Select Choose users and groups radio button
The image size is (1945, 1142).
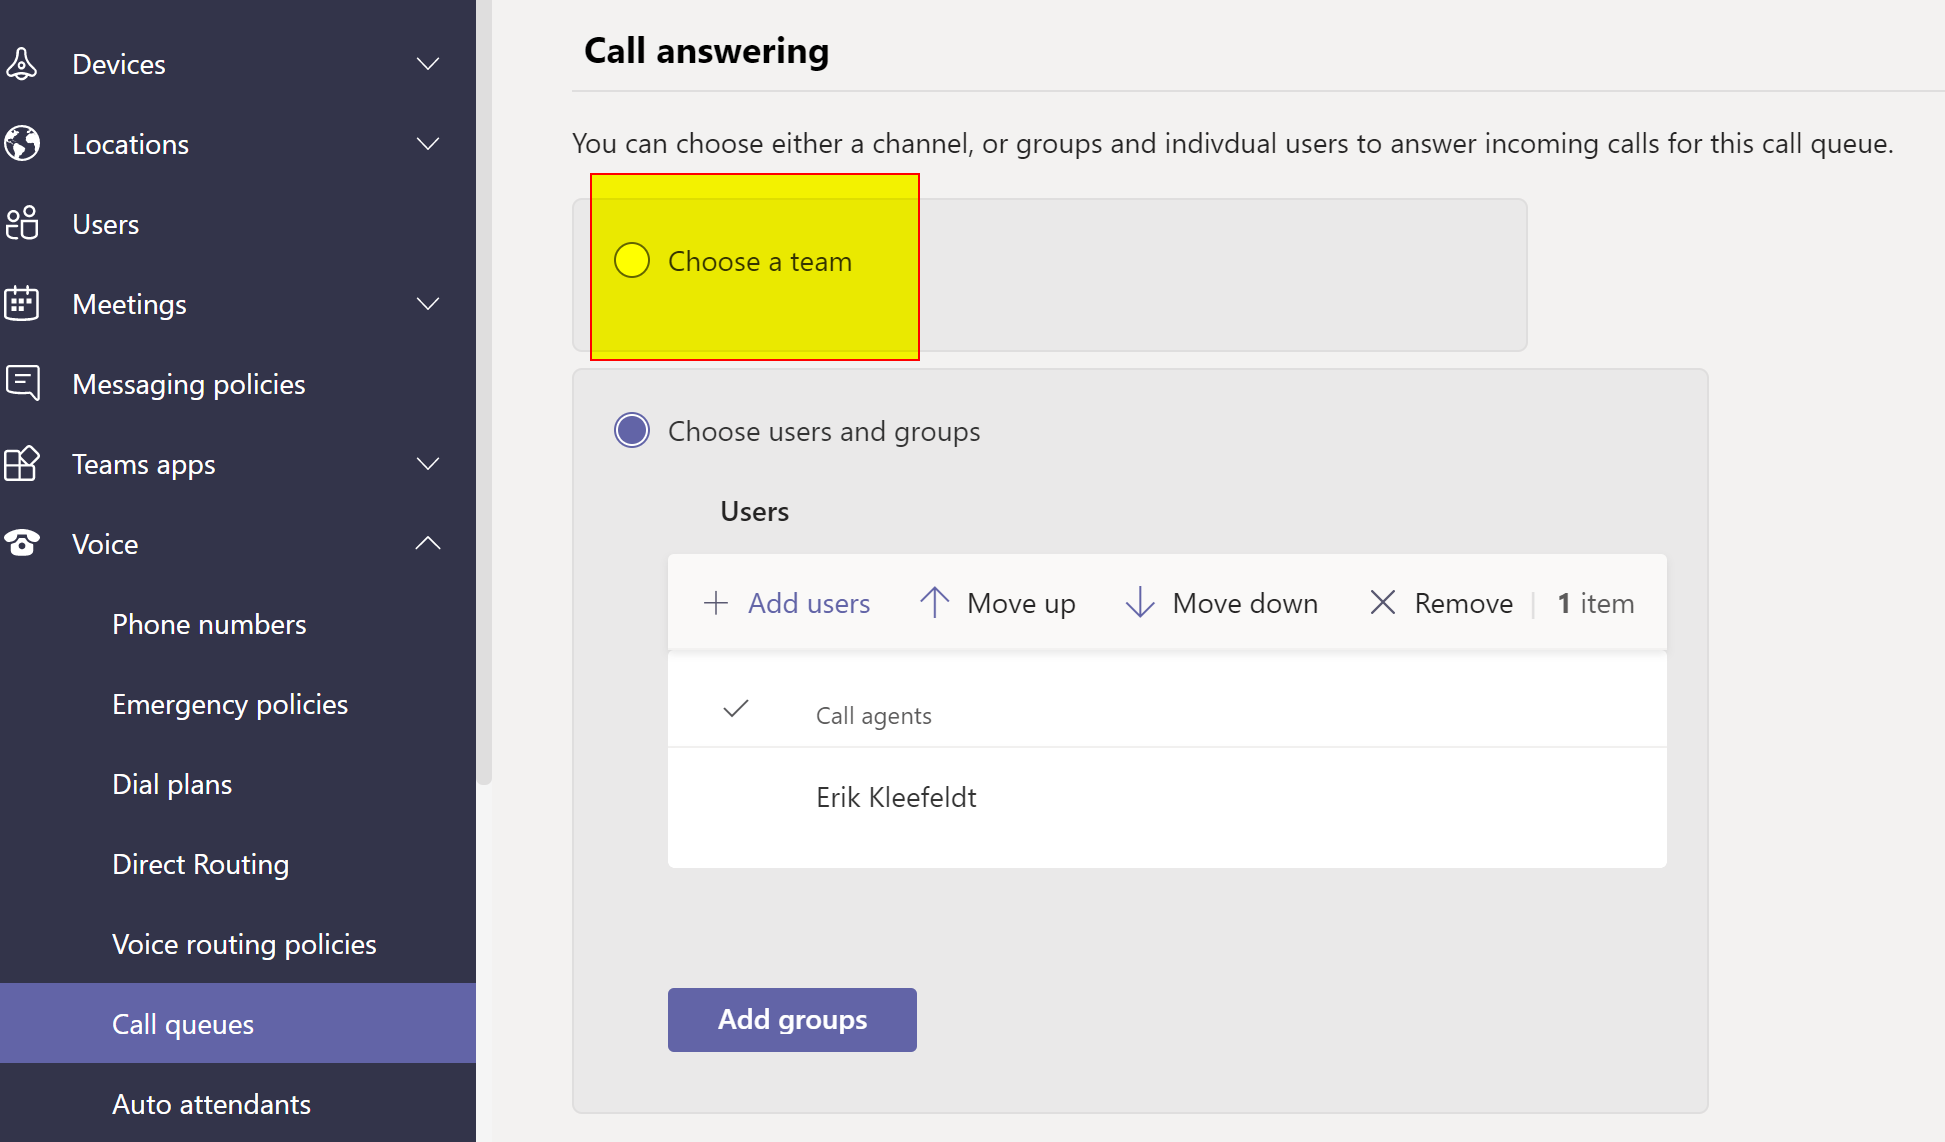coord(632,431)
